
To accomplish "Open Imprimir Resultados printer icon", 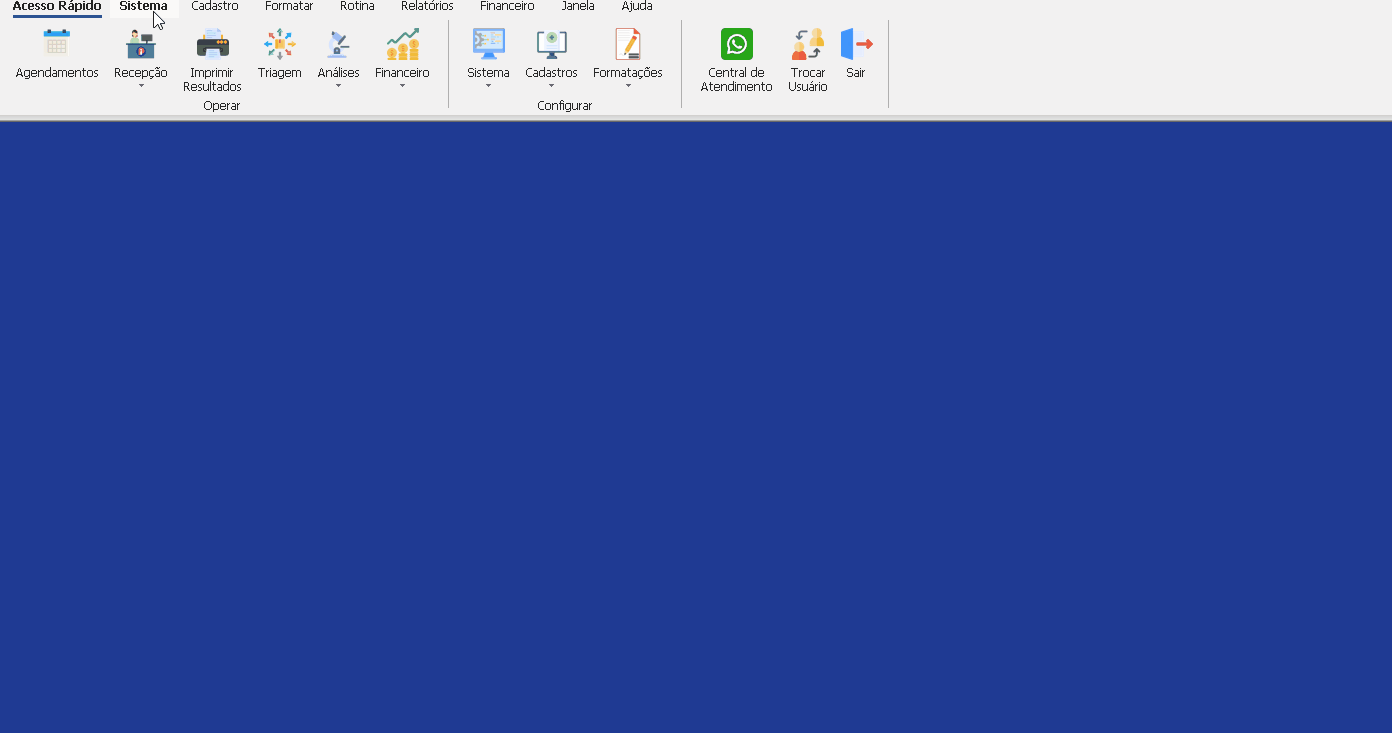I will [212, 44].
